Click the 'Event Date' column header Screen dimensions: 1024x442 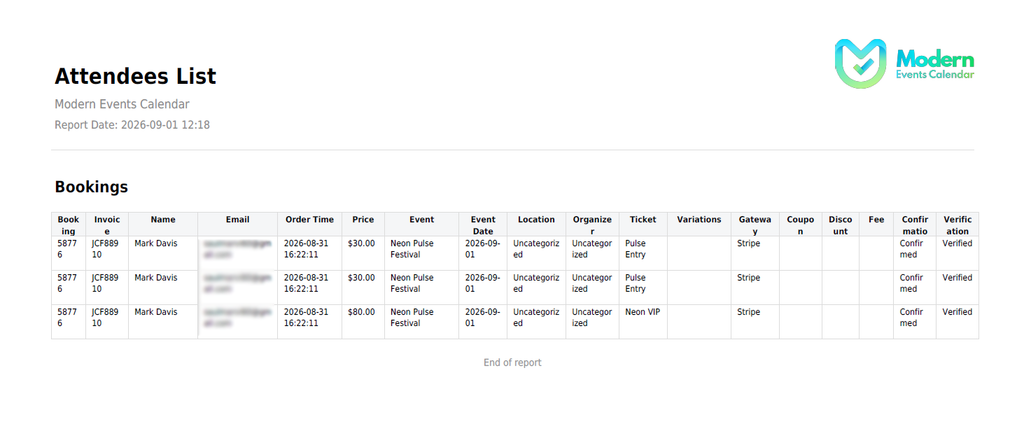point(483,225)
